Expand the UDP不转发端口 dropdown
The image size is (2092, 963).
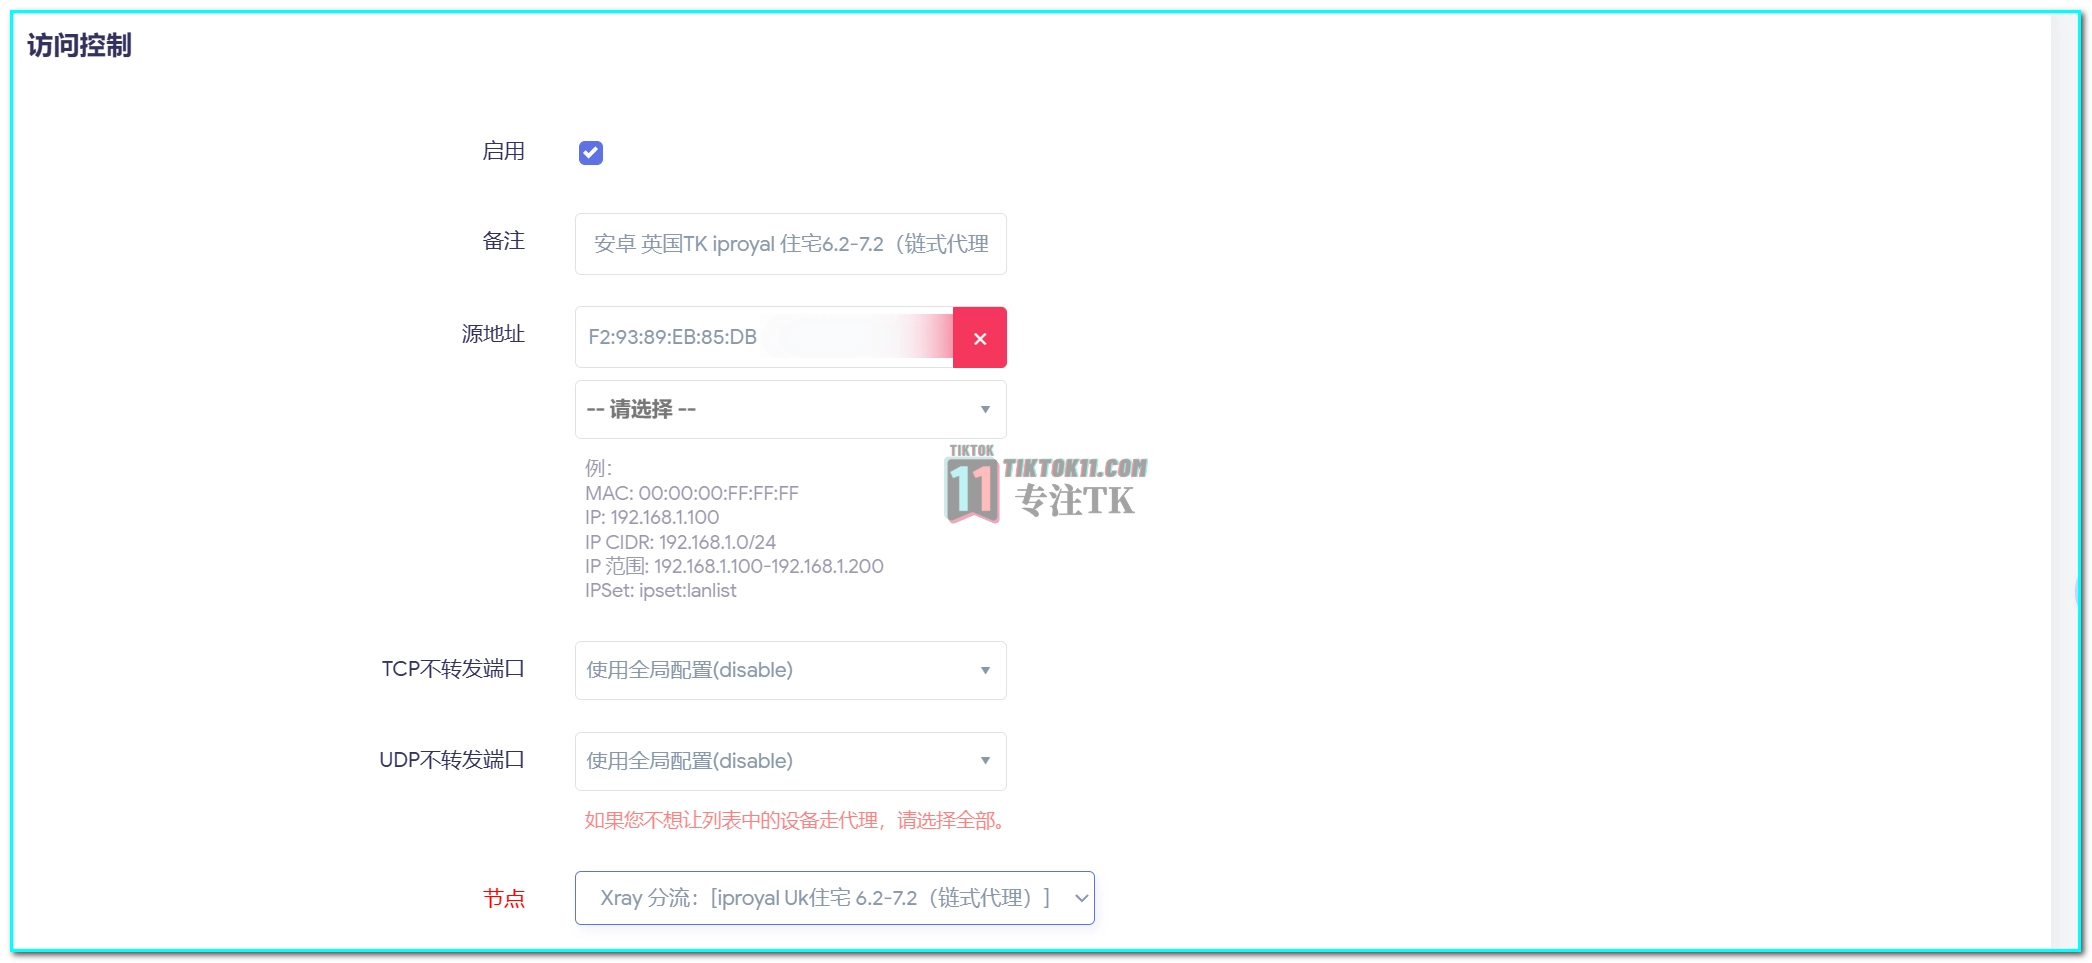pos(790,761)
